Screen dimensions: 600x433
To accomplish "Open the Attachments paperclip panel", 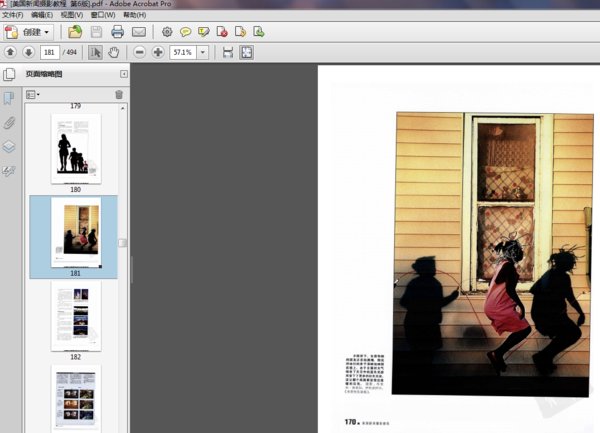I will pos(9,123).
